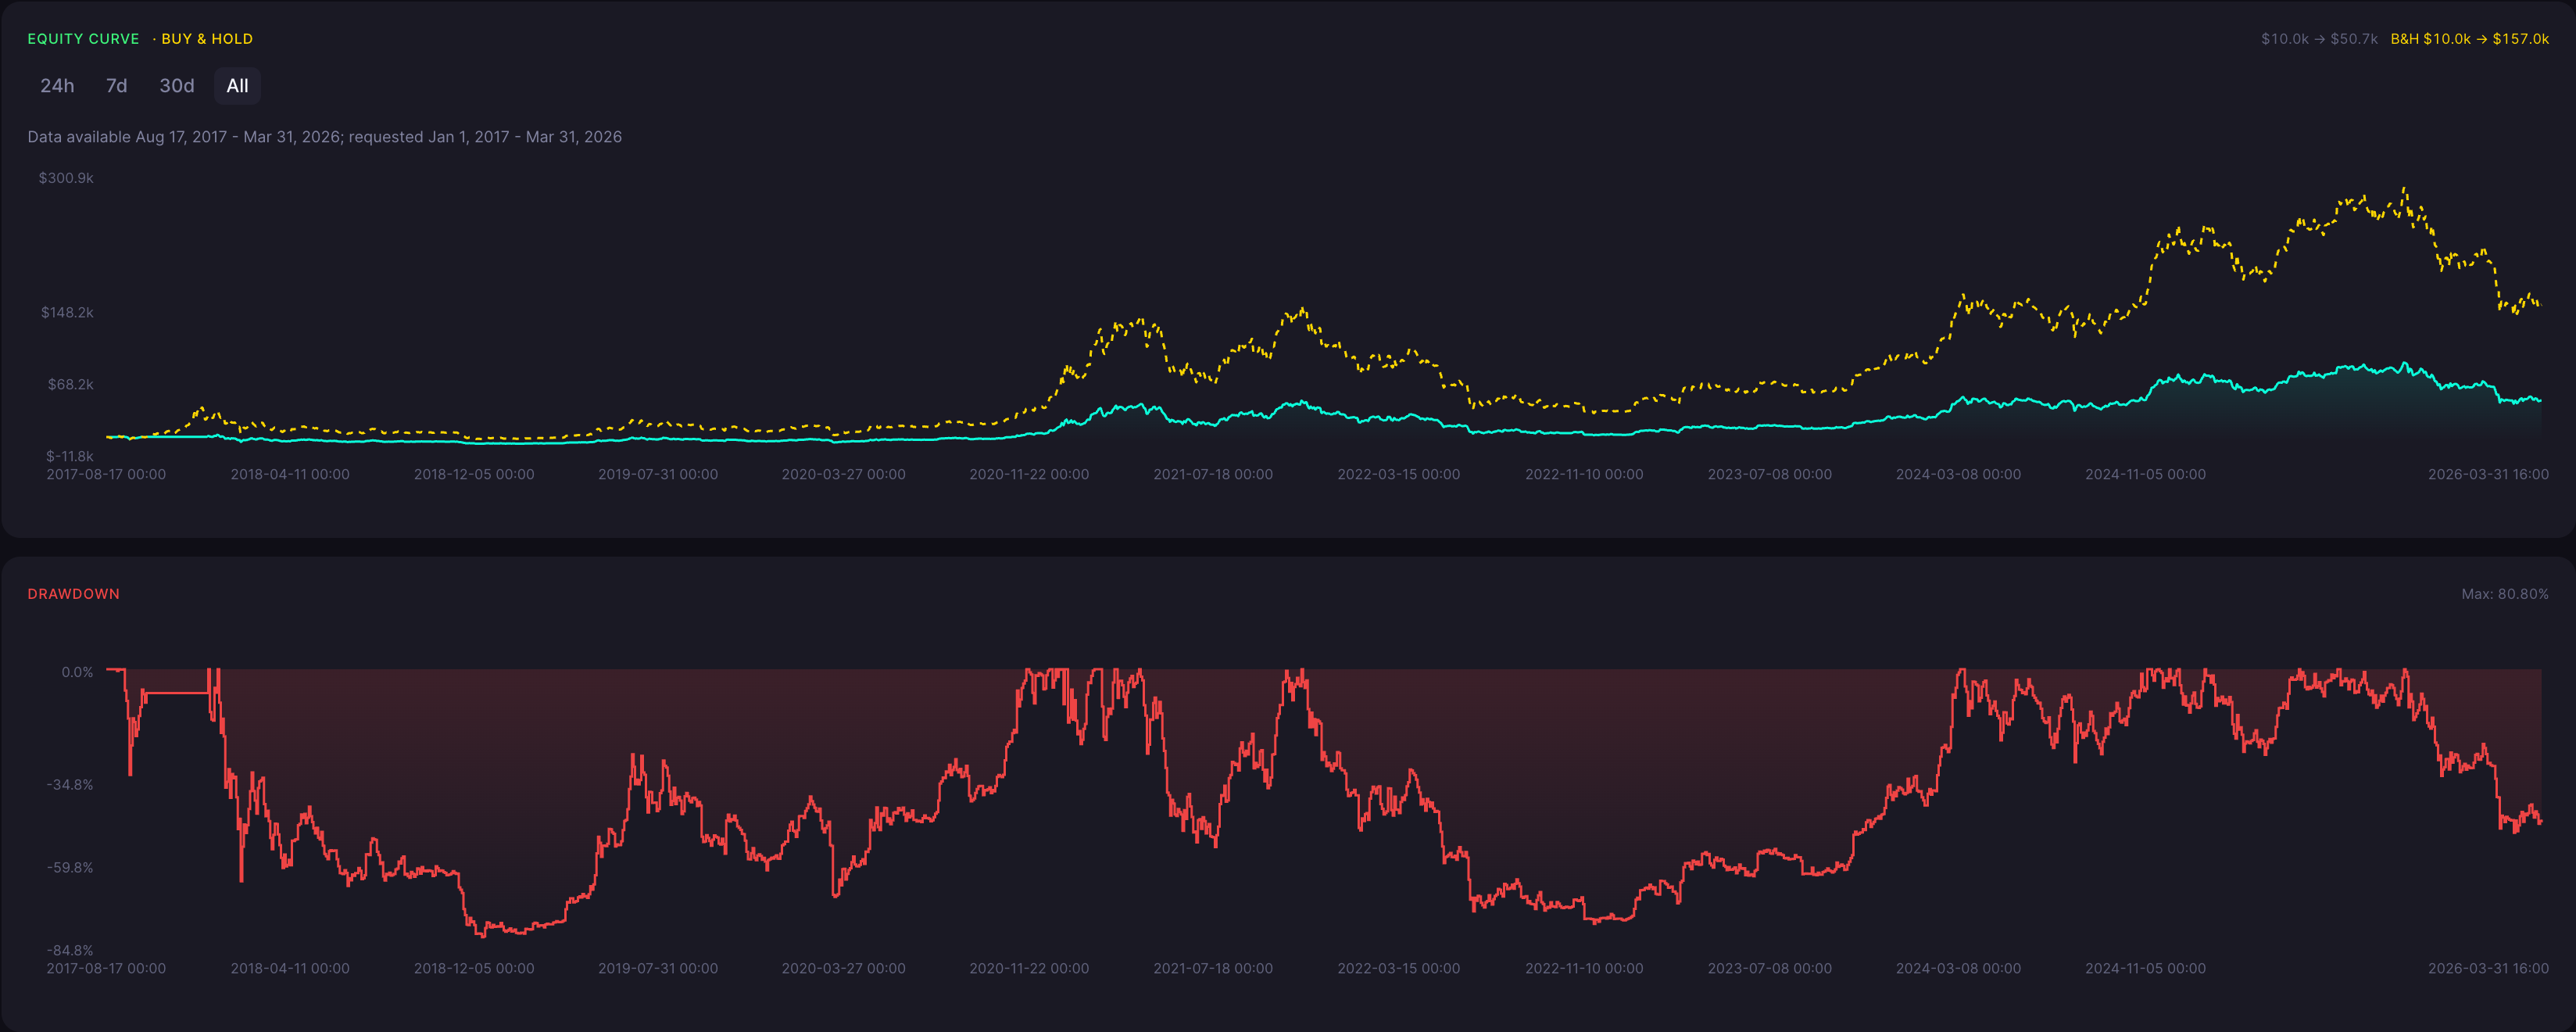Screen dimensions: 2576x1032
Task: Click the 0.0% drawdown axis label
Action: point(77,672)
